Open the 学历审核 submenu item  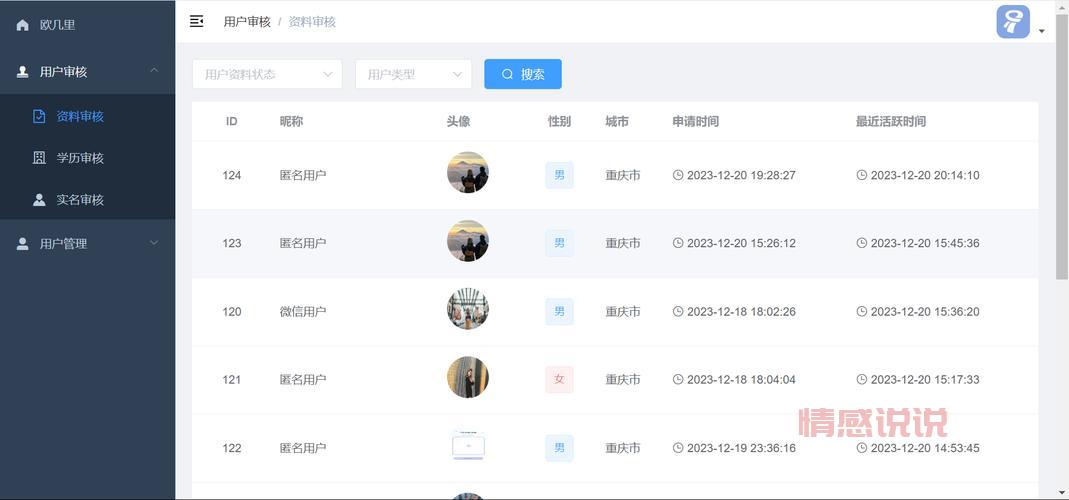(87, 158)
